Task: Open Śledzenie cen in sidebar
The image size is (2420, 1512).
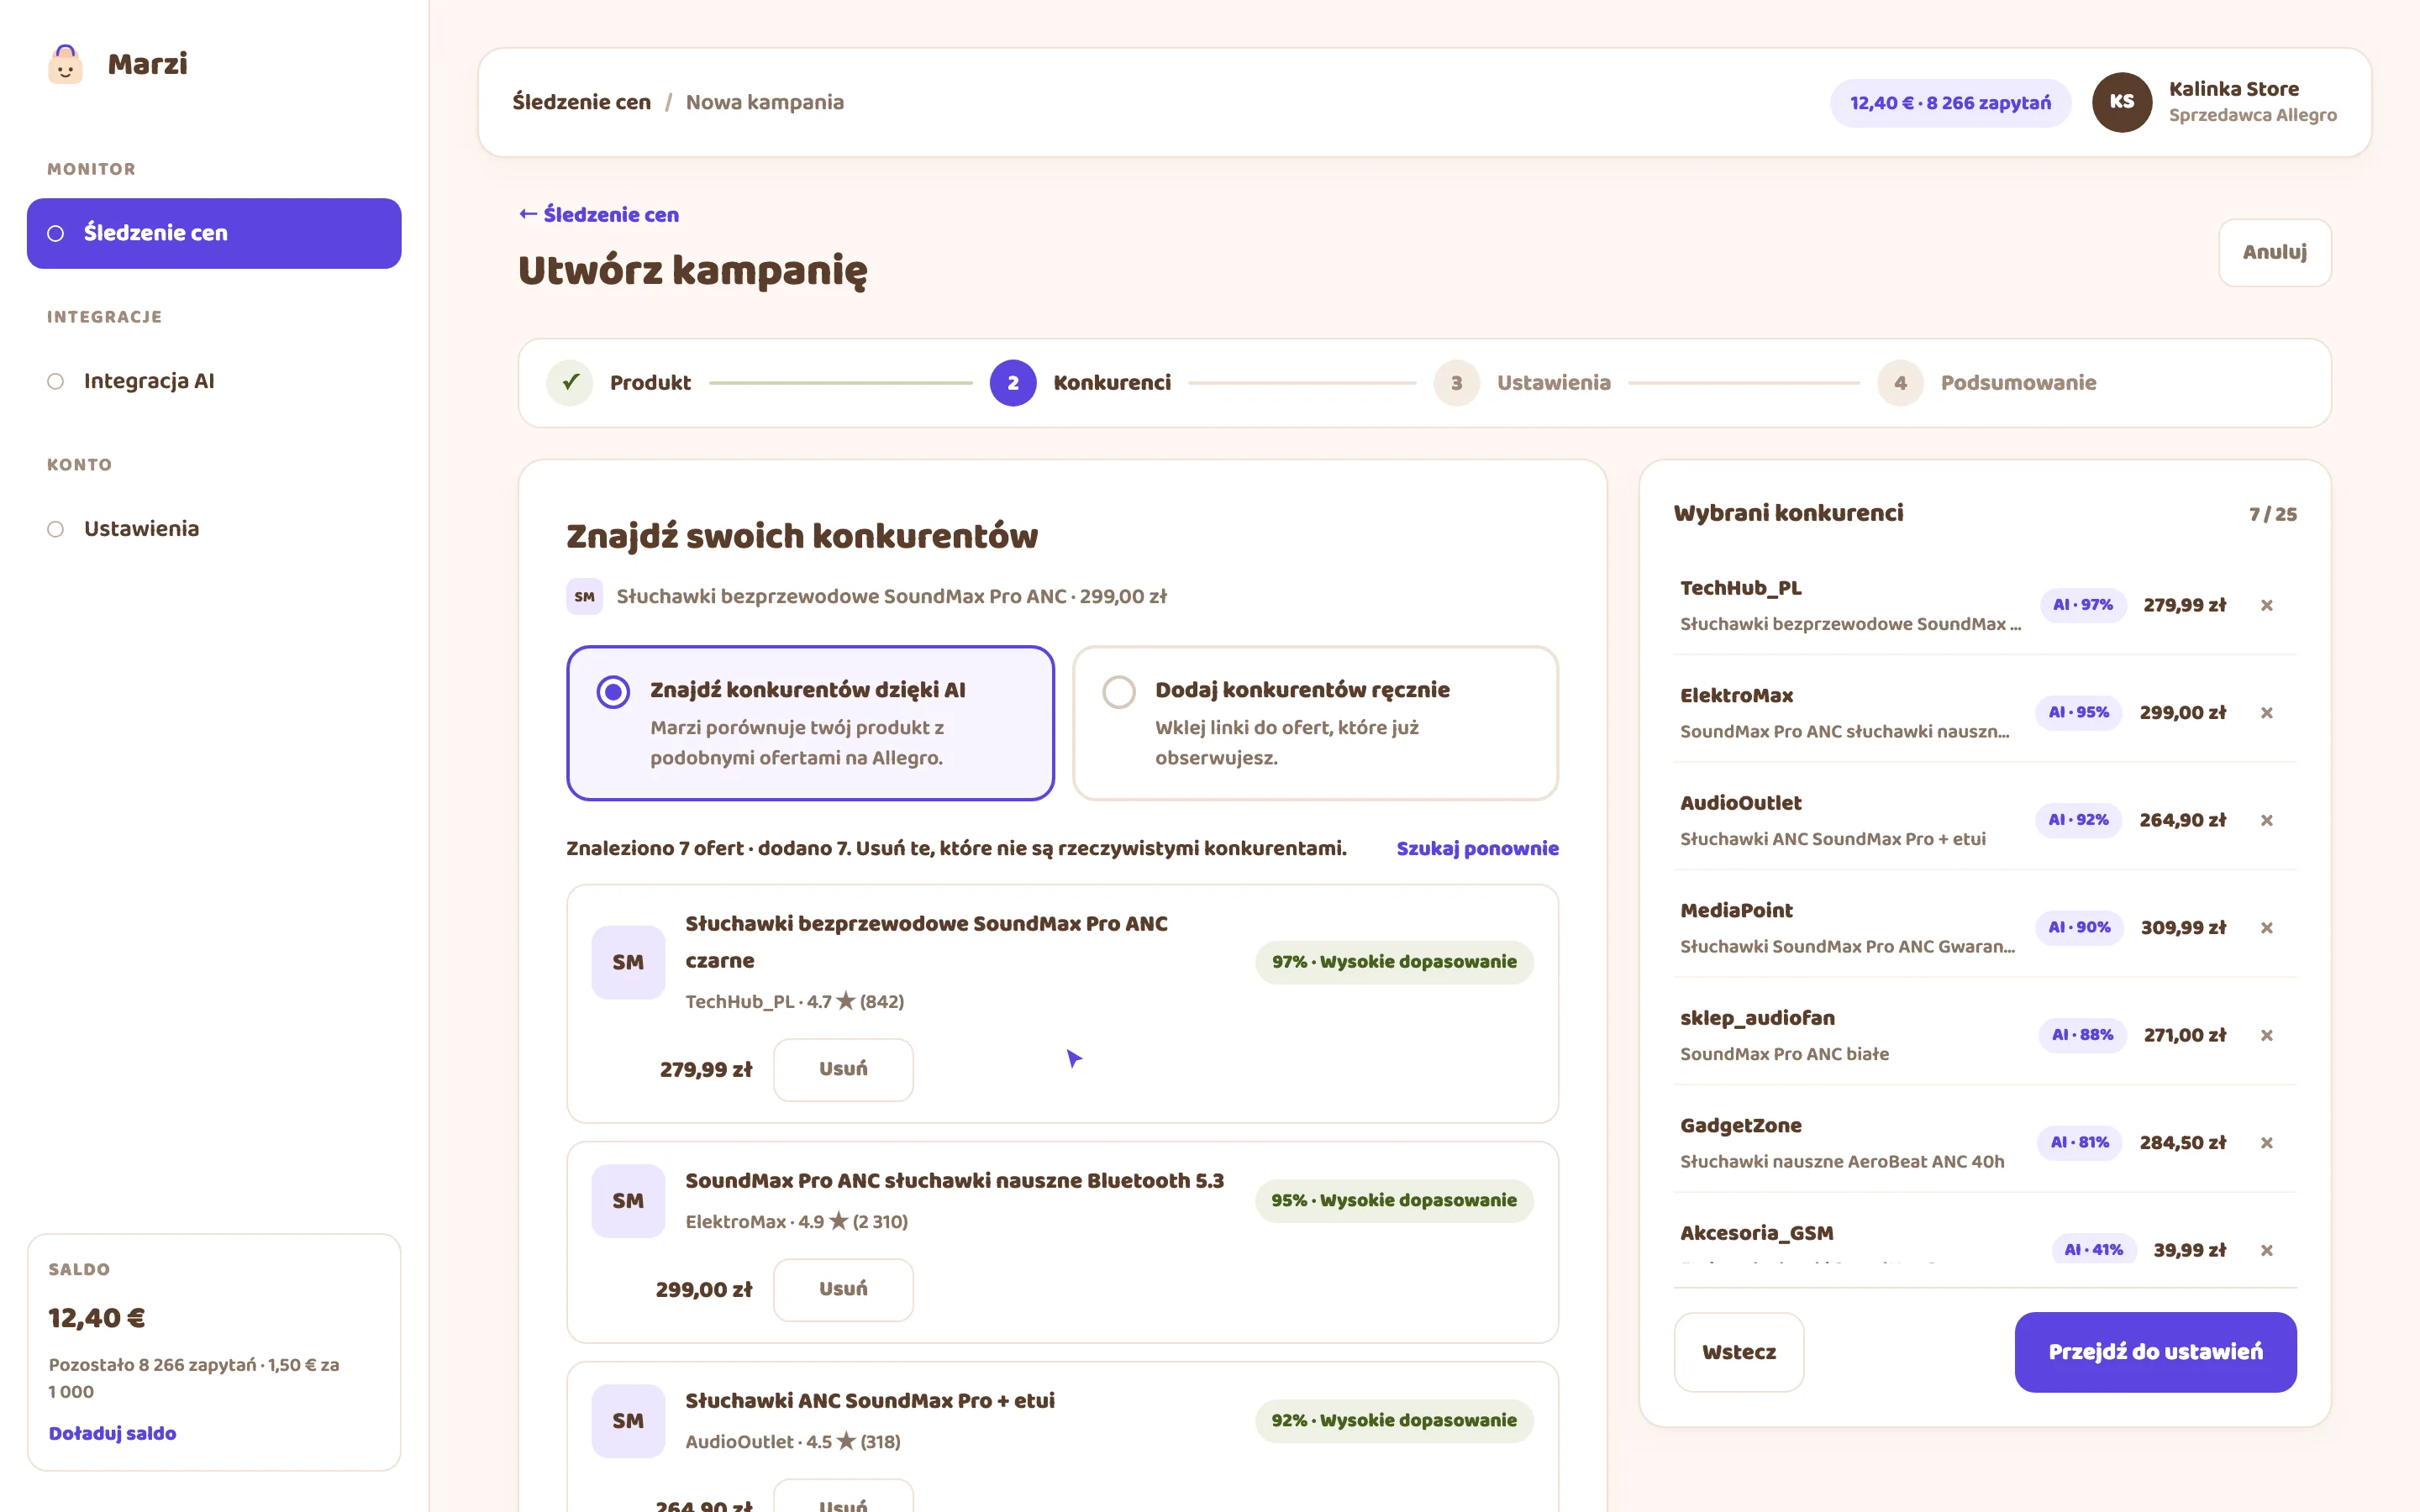Action: pos(214,233)
